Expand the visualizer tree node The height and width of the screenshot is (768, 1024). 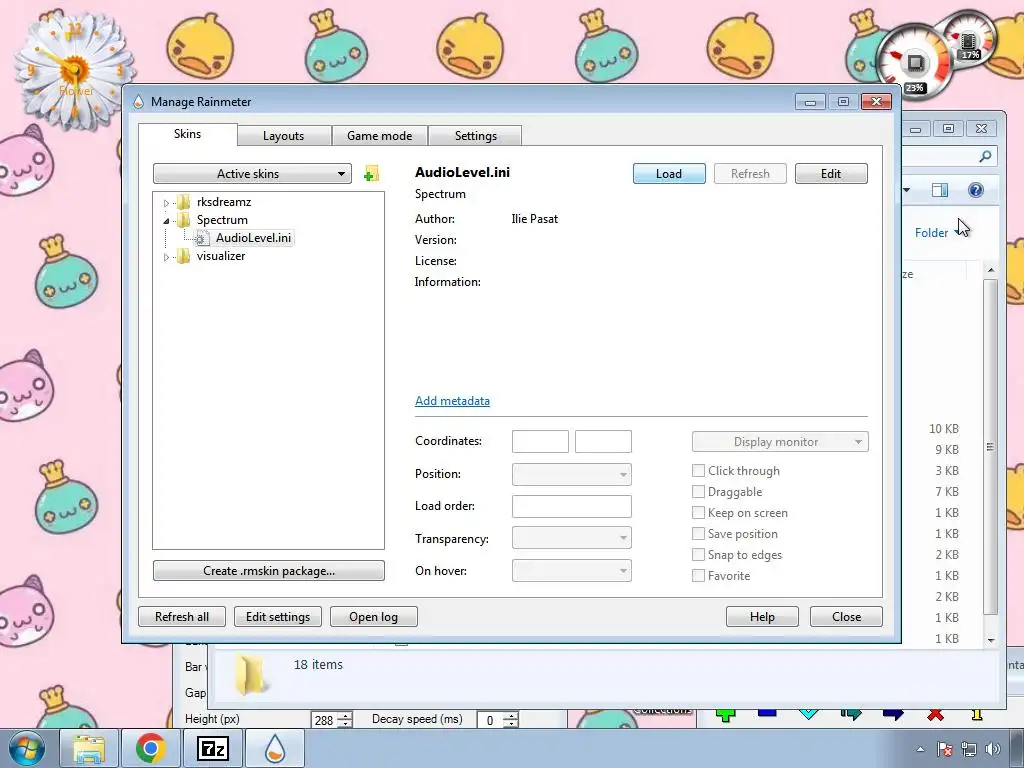point(167,257)
